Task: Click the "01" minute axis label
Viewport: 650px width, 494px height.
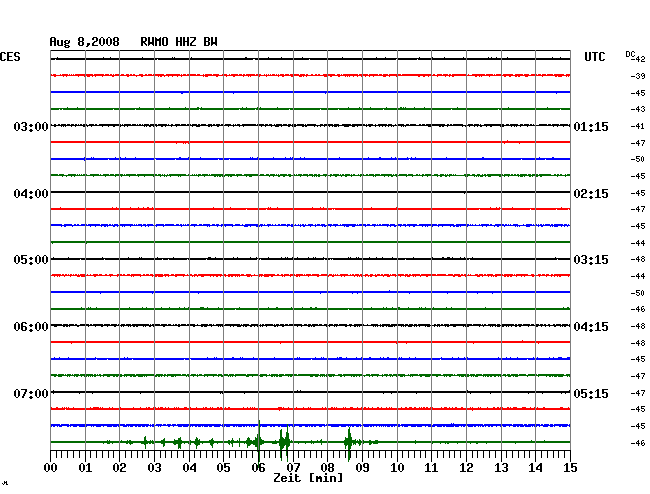Action: (x=85, y=468)
